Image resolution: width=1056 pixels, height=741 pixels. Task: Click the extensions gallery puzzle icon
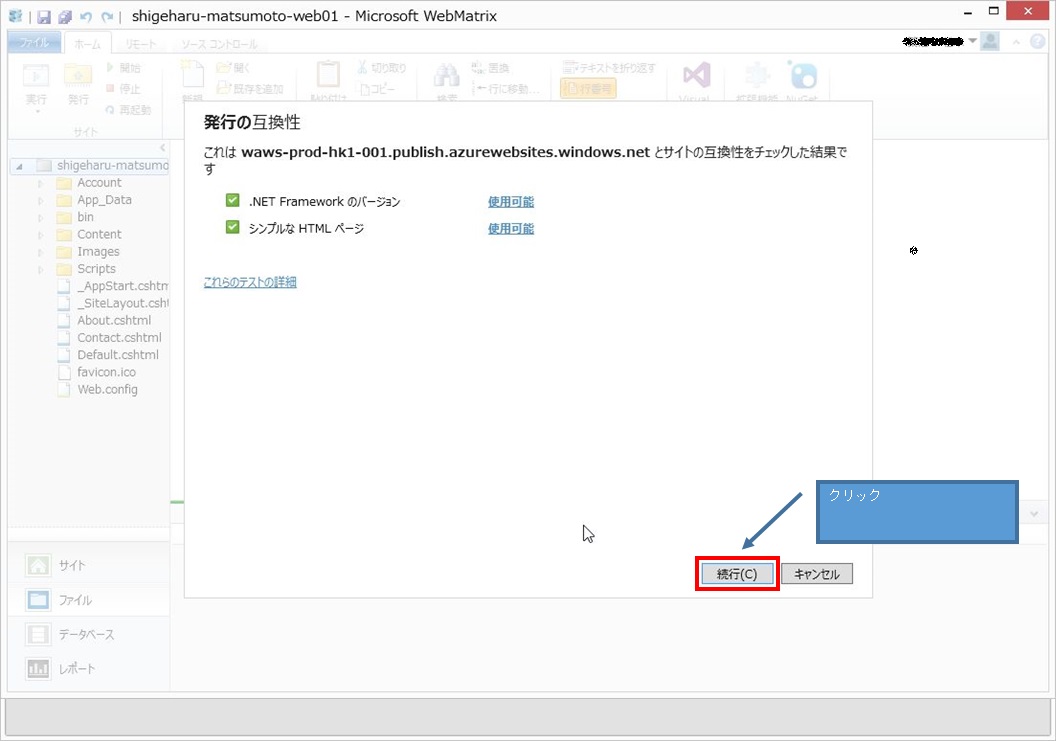tap(757, 75)
